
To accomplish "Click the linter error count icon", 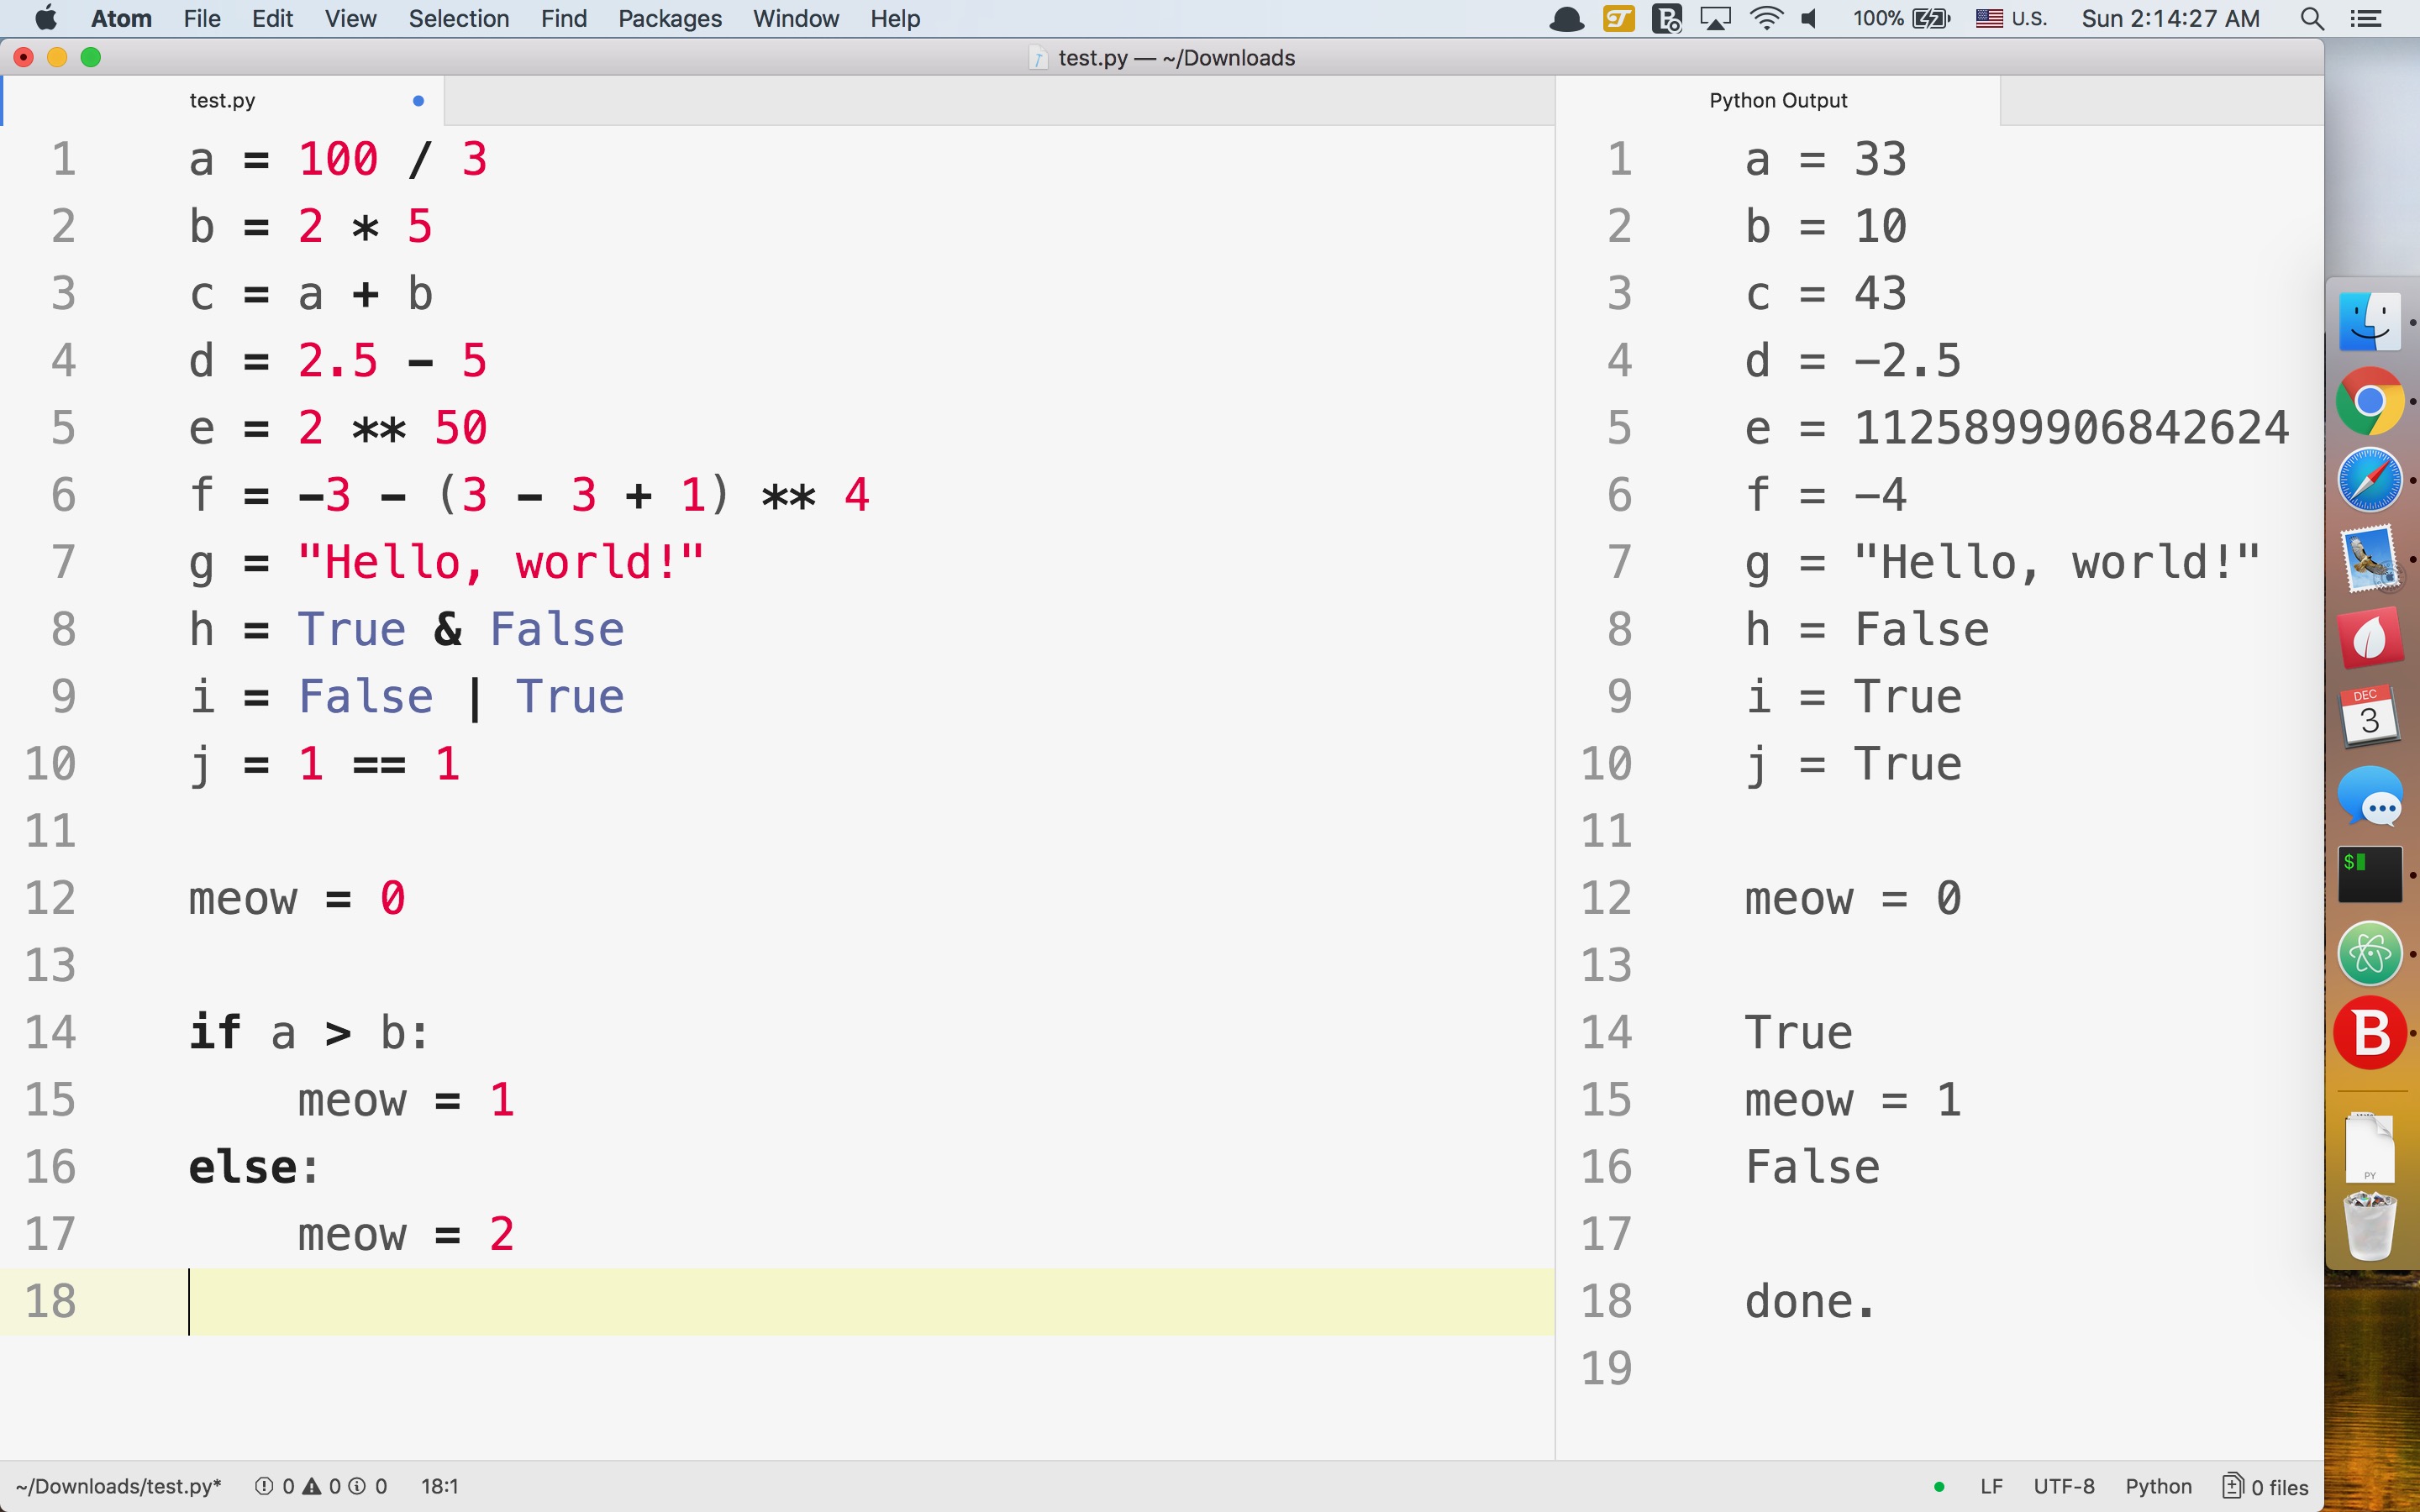I will [x=264, y=1486].
